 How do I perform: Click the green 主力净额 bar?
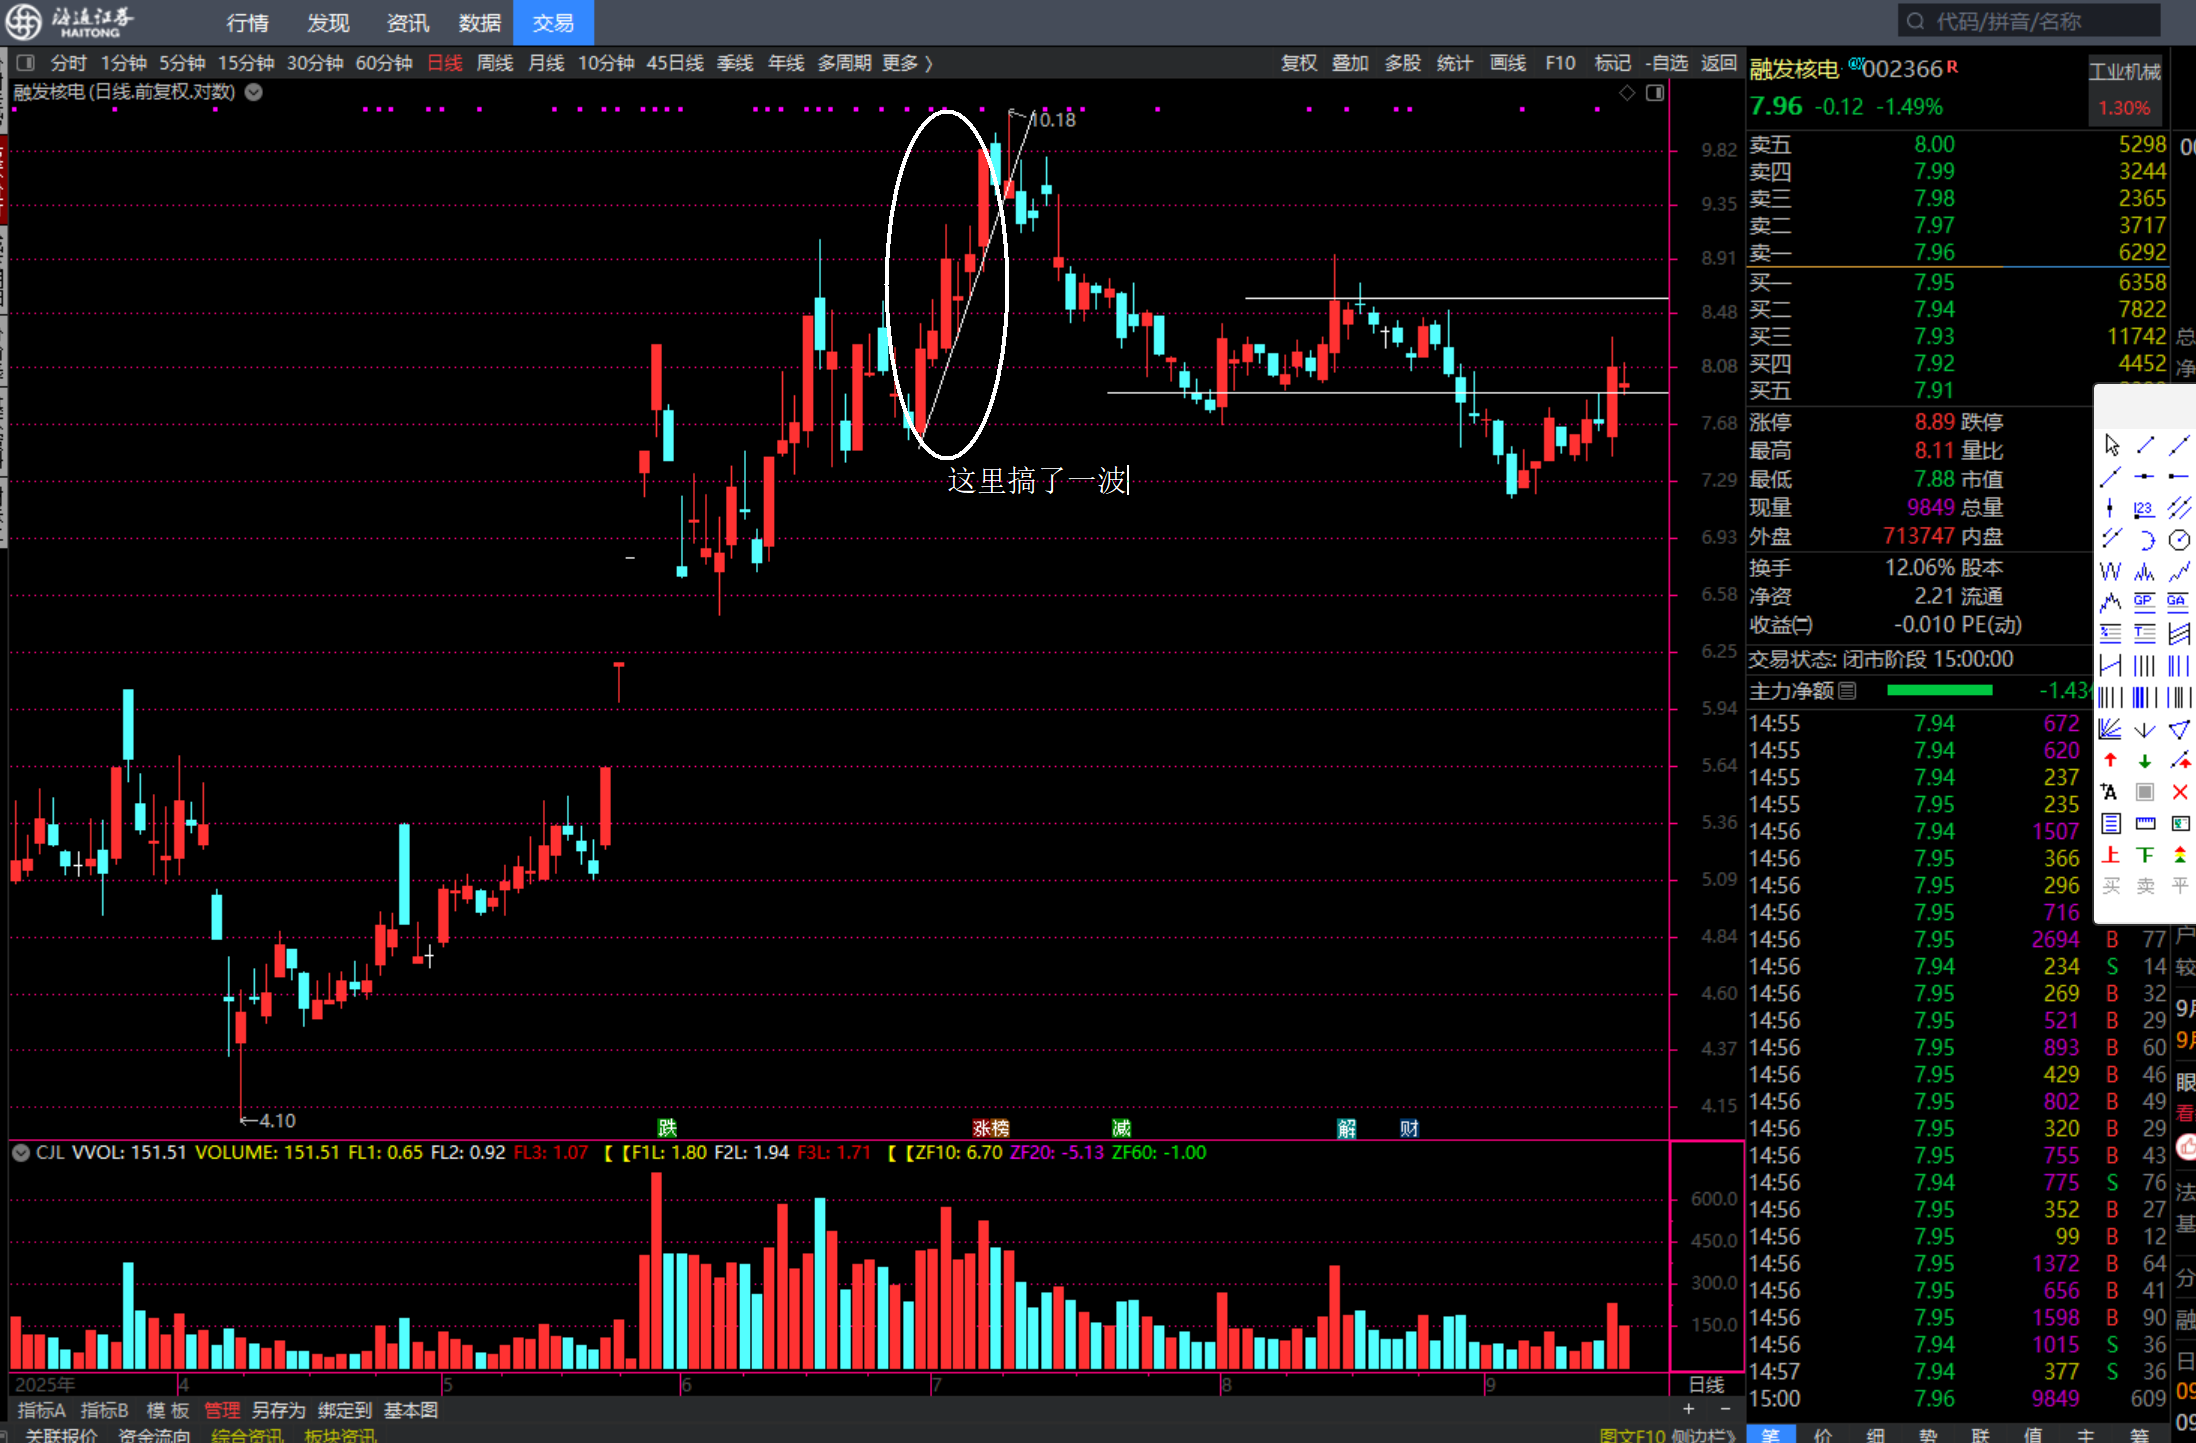1939,690
